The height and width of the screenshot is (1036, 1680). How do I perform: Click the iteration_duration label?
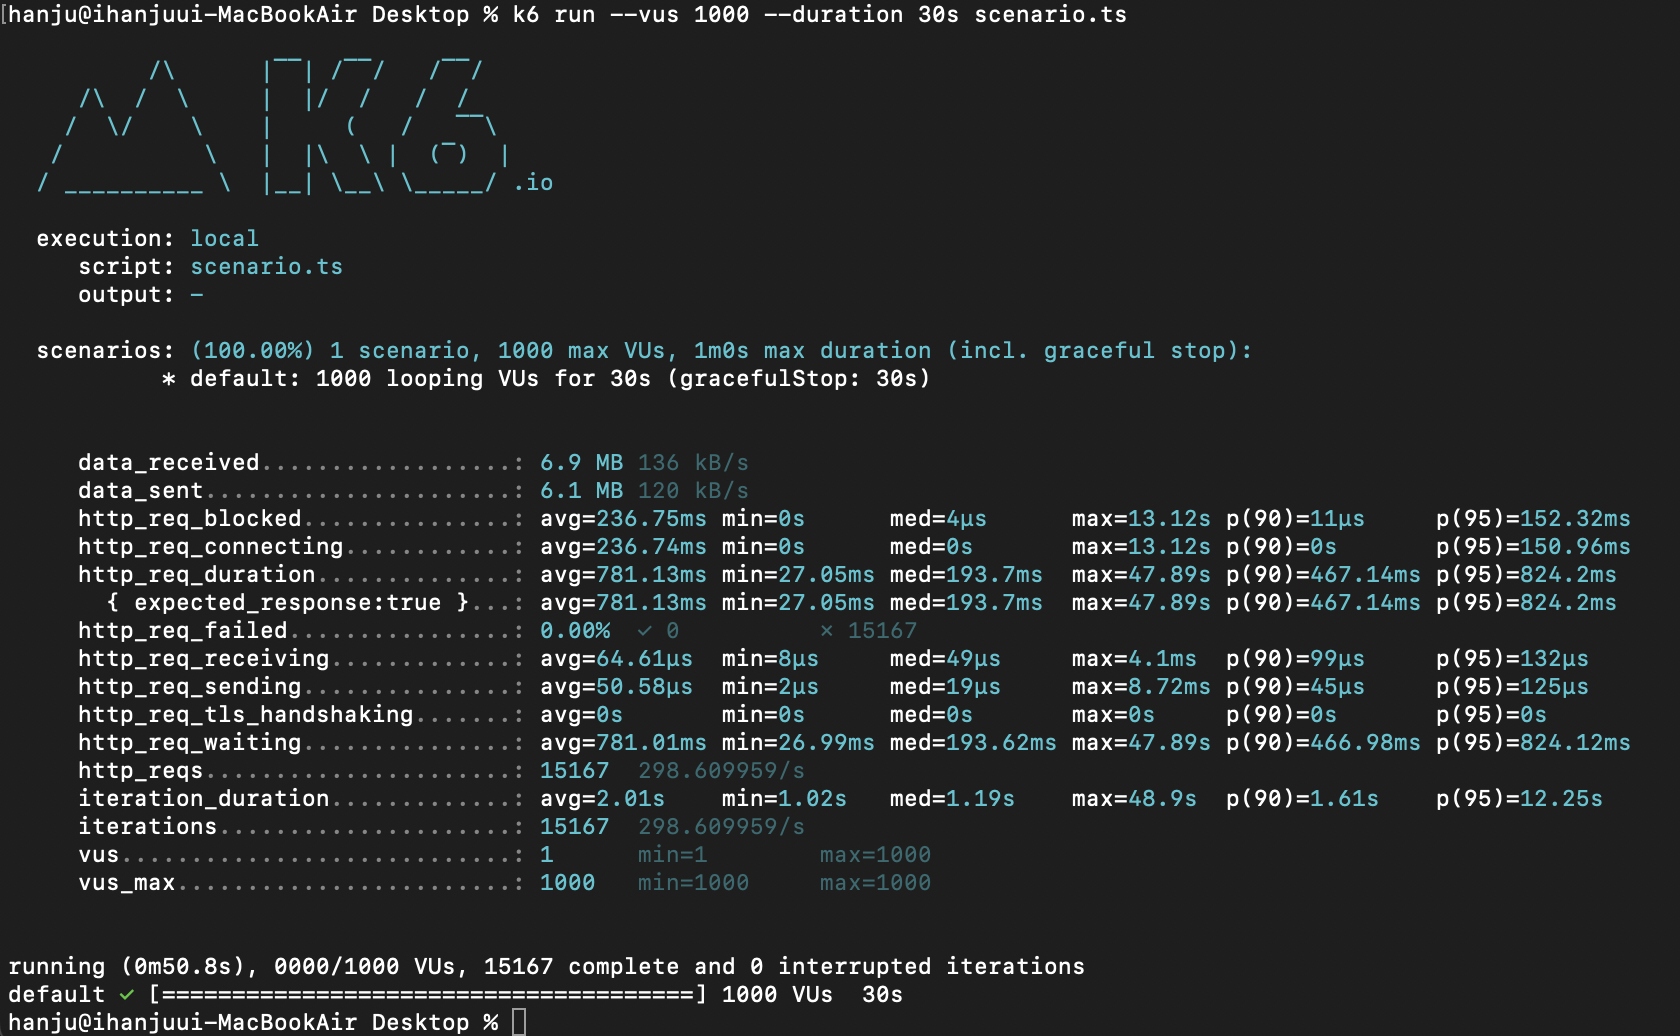click(x=204, y=798)
